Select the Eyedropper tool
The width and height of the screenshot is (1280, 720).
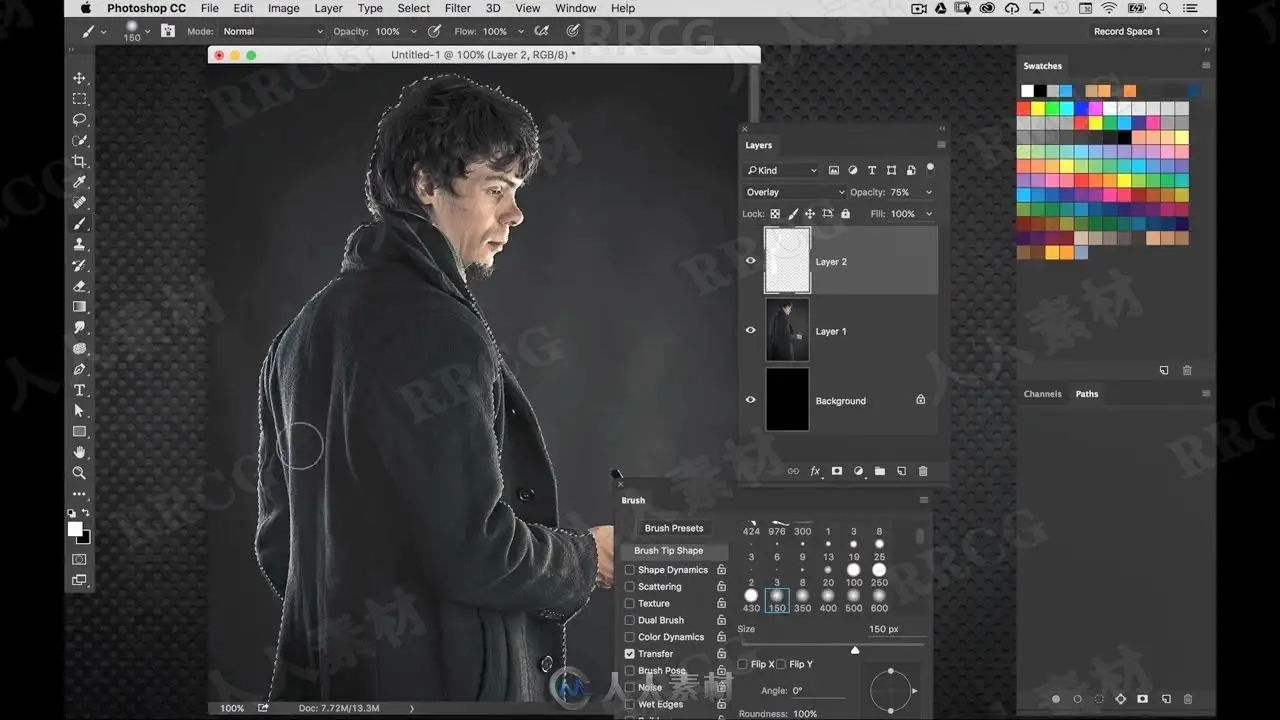pos(80,182)
